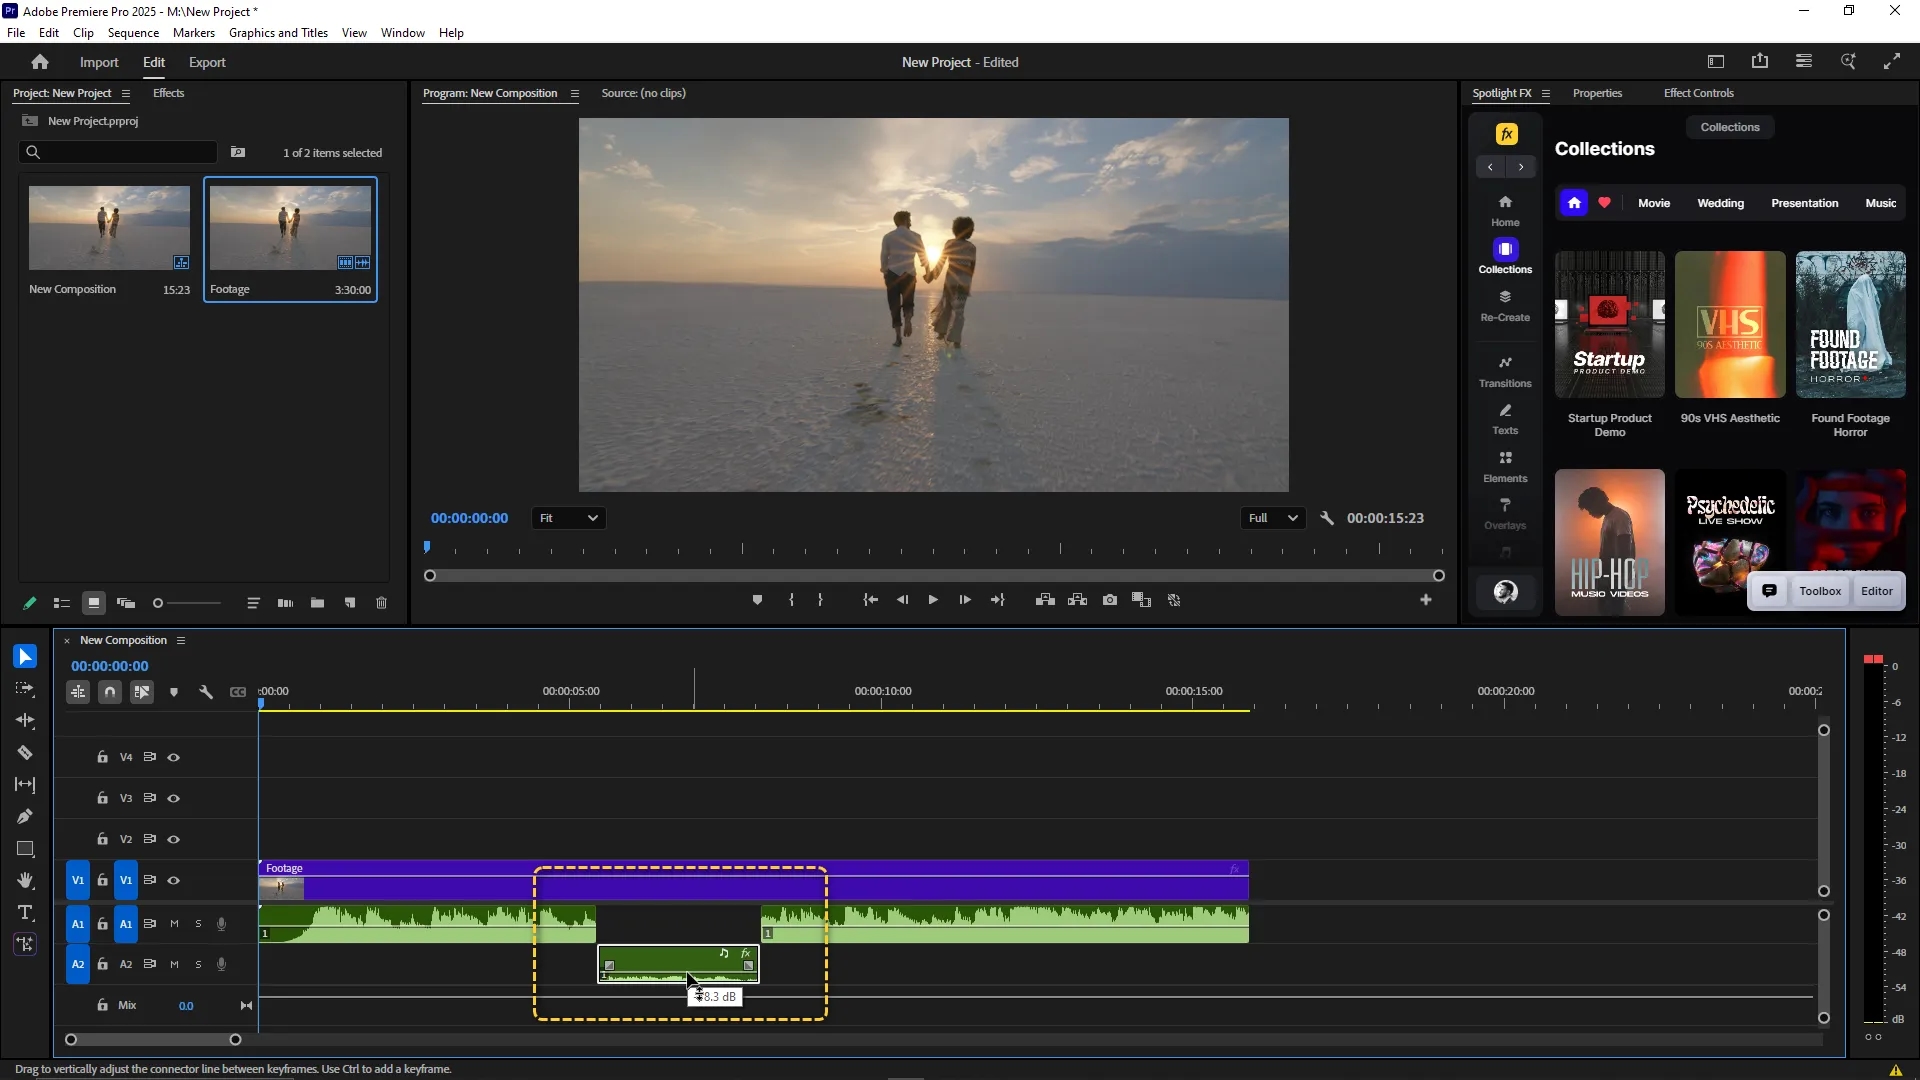
Task: Click the Toolbox button
Action: [x=1820, y=591]
